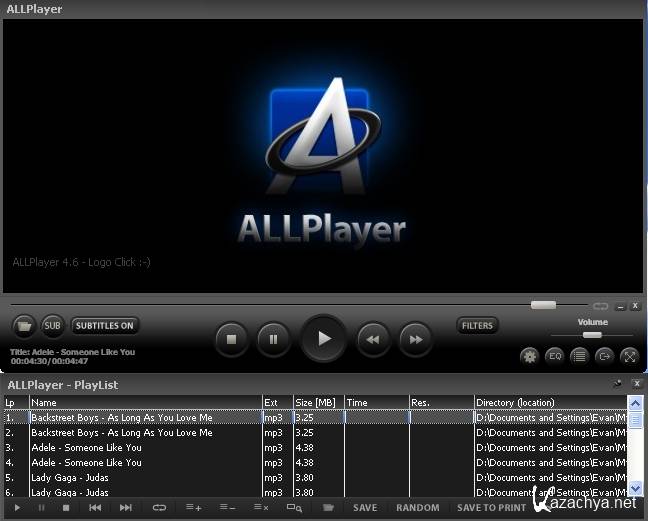Open the FILTERS panel
This screenshot has width=648, height=521.
pos(477,325)
